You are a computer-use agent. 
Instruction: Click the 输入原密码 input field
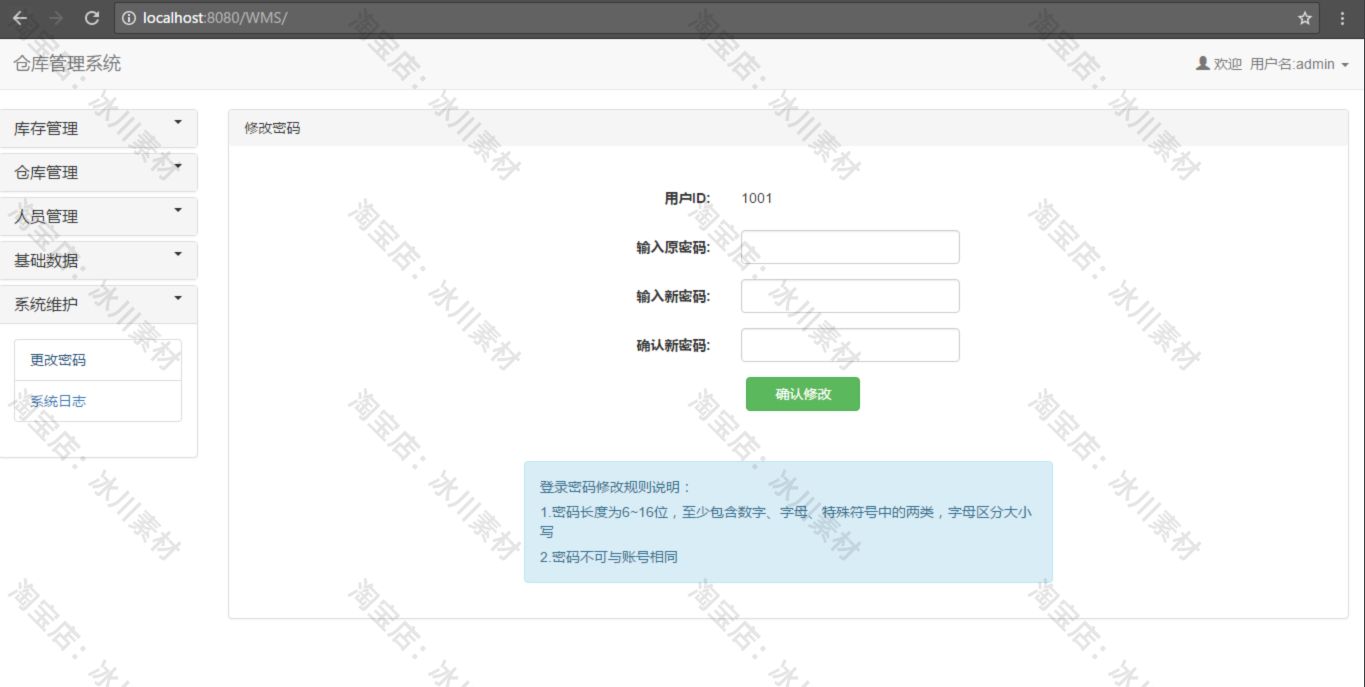coord(850,247)
